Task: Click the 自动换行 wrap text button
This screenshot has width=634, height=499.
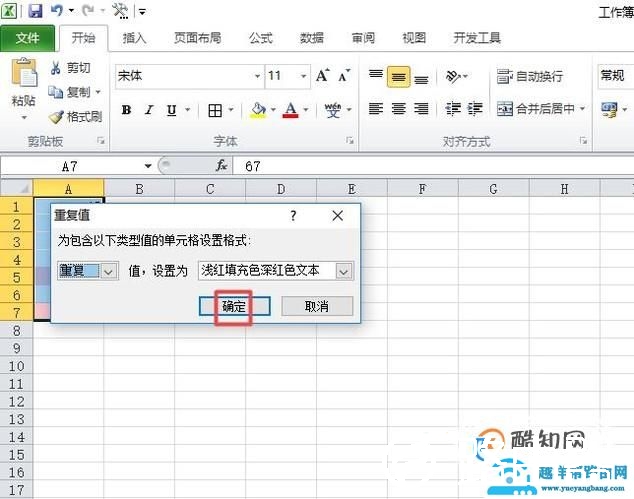Action: pyautogui.click(x=530, y=76)
